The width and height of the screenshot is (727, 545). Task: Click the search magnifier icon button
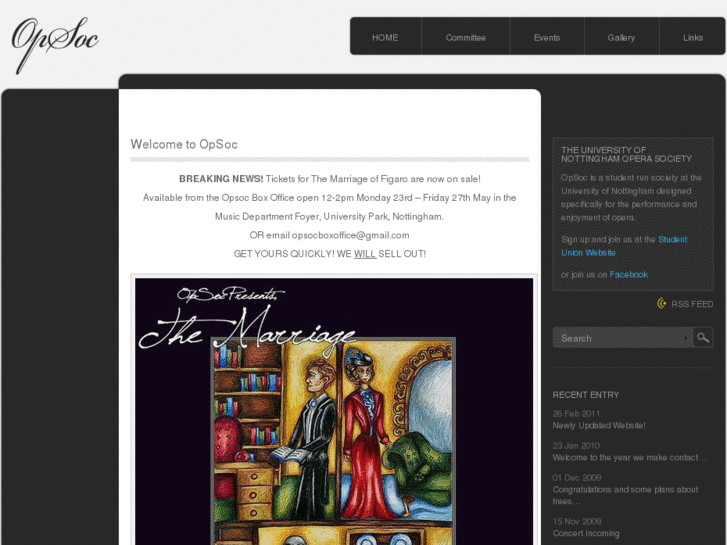703,337
